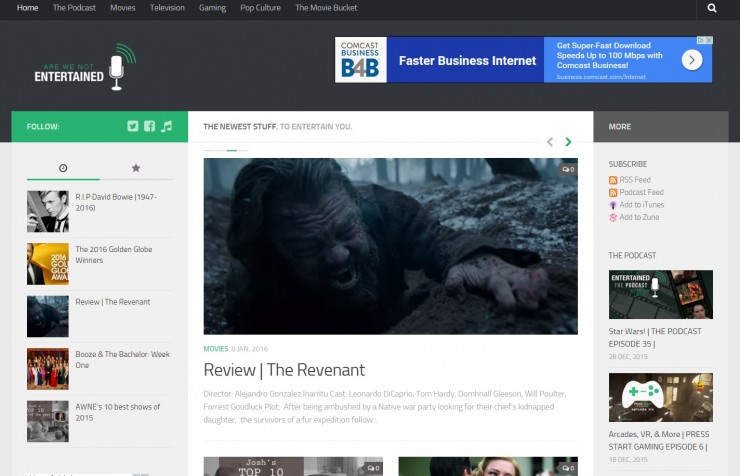Screen dimensions: 740x476
Task: Click the gaming controller episode thumbnail
Action: (x=661, y=397)
